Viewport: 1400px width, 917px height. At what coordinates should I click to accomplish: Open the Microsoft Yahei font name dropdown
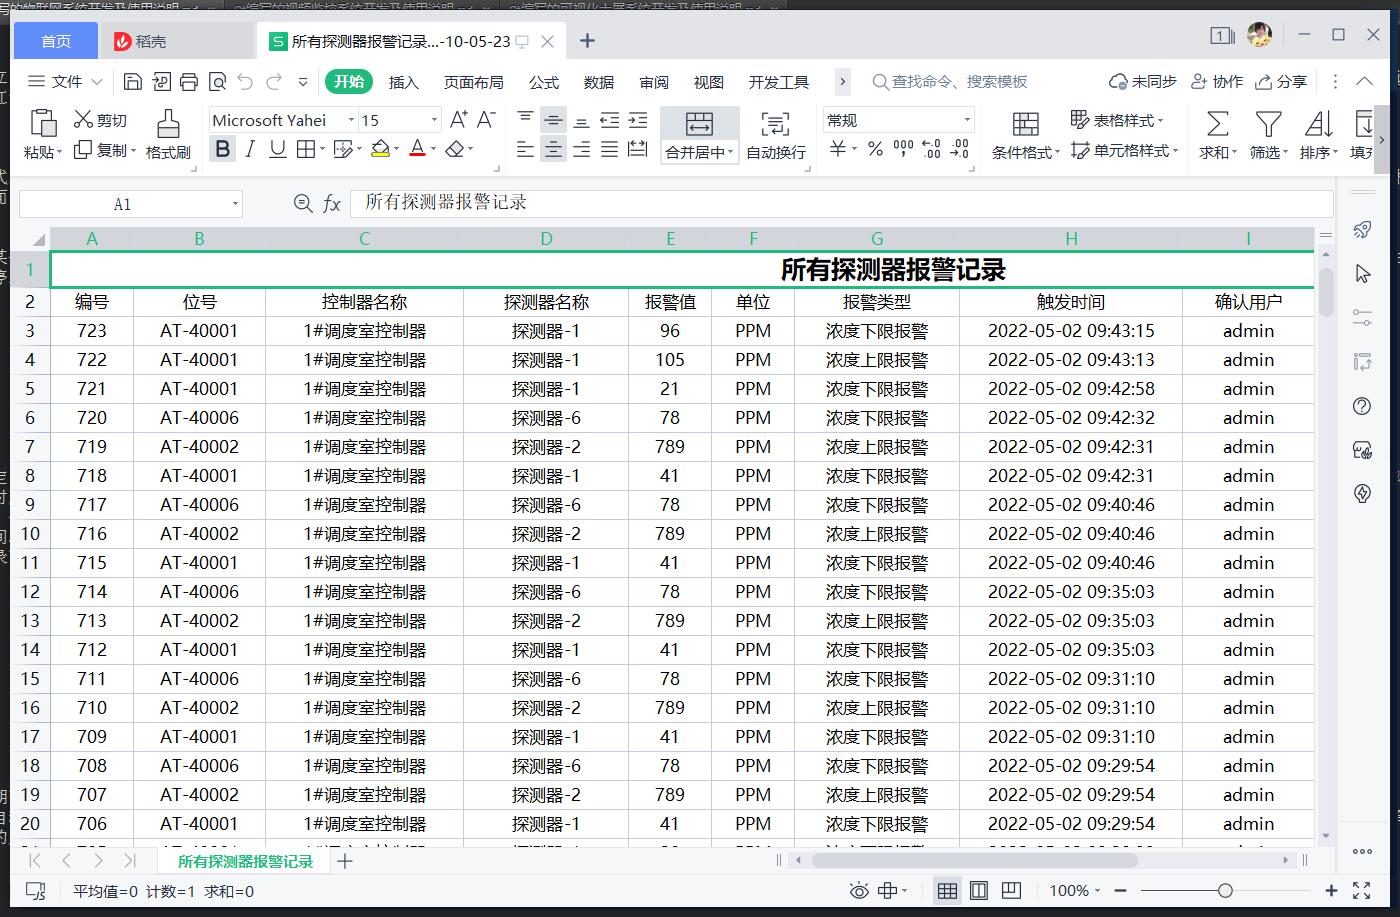pyautogui.click(x=351, y=120)
